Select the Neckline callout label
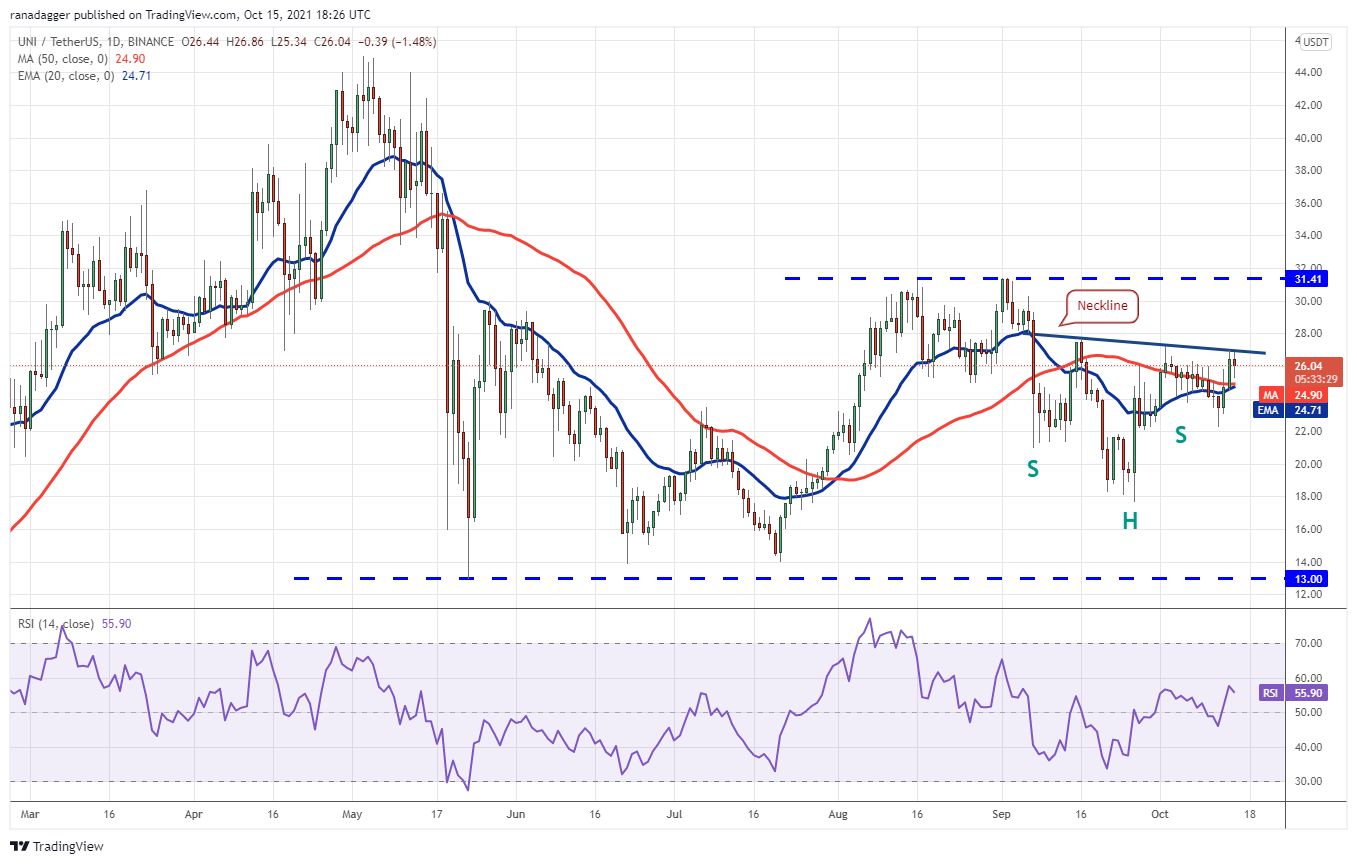The image size is (1357, 864). click(1101, 308)
